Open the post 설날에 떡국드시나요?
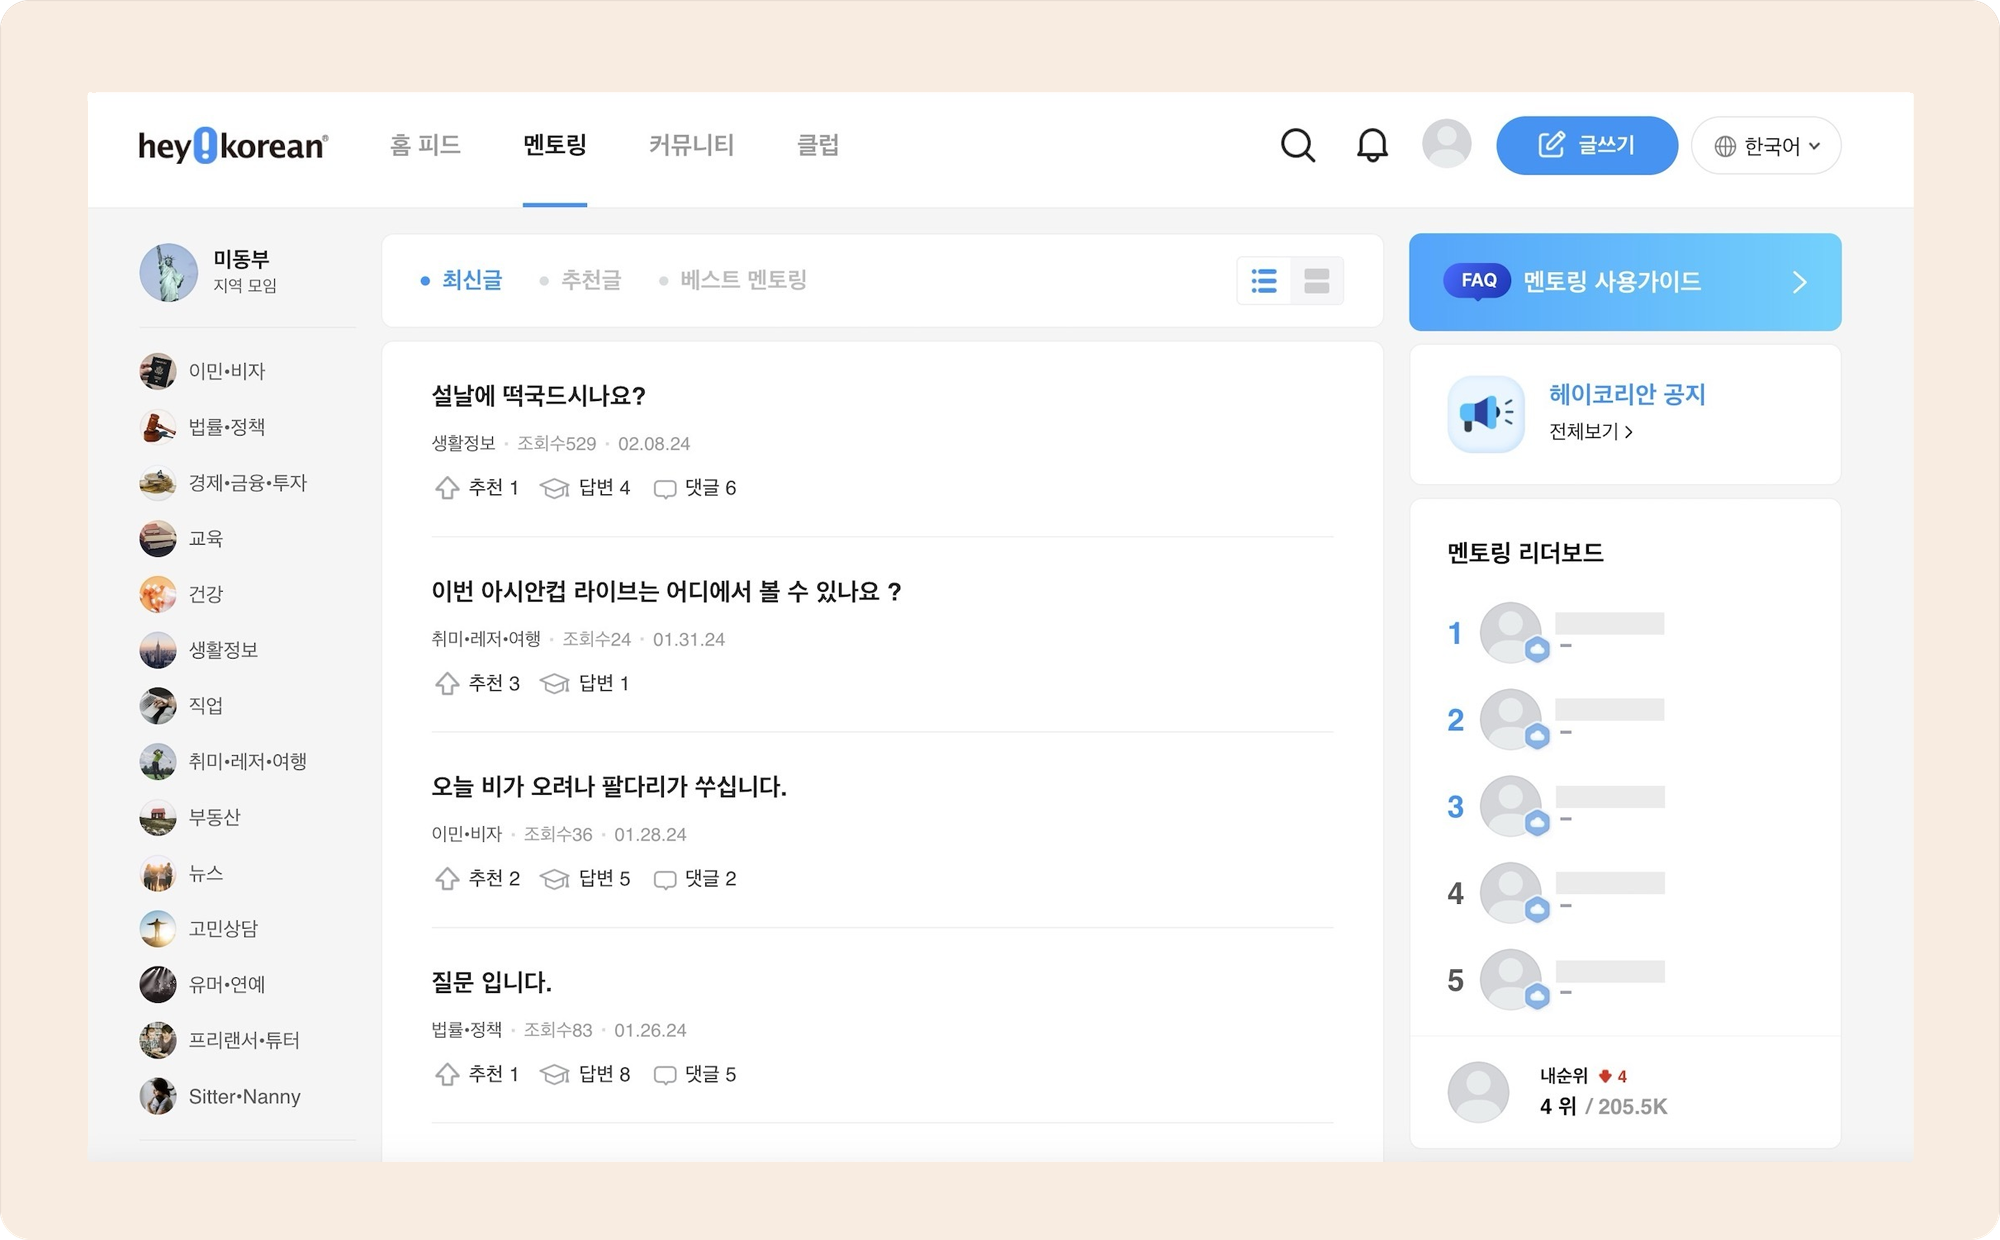This screenshot has width=2000, height=1240. (538, 396)
